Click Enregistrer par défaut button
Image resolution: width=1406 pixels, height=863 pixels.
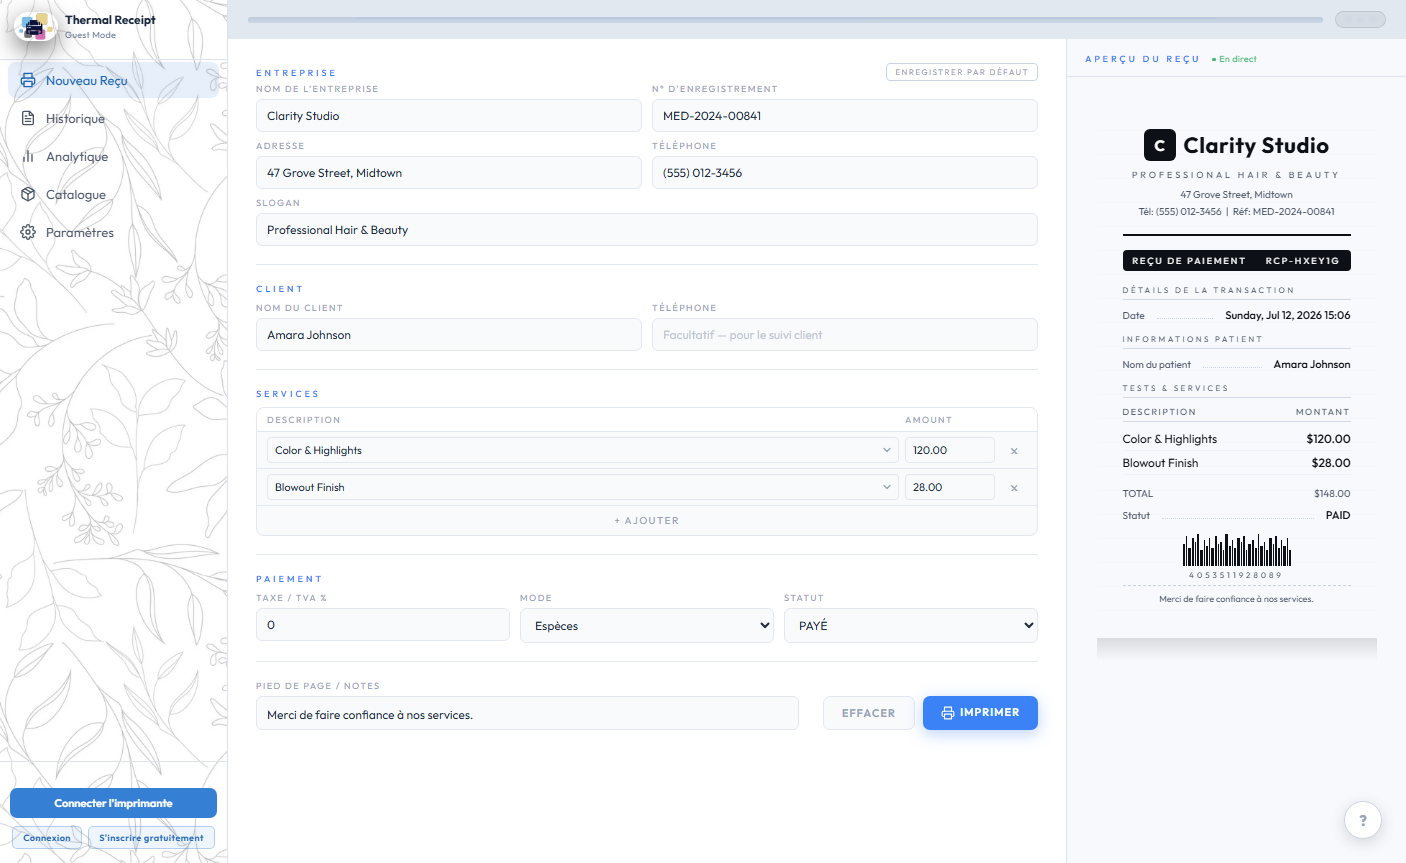[x=962, y=72]
